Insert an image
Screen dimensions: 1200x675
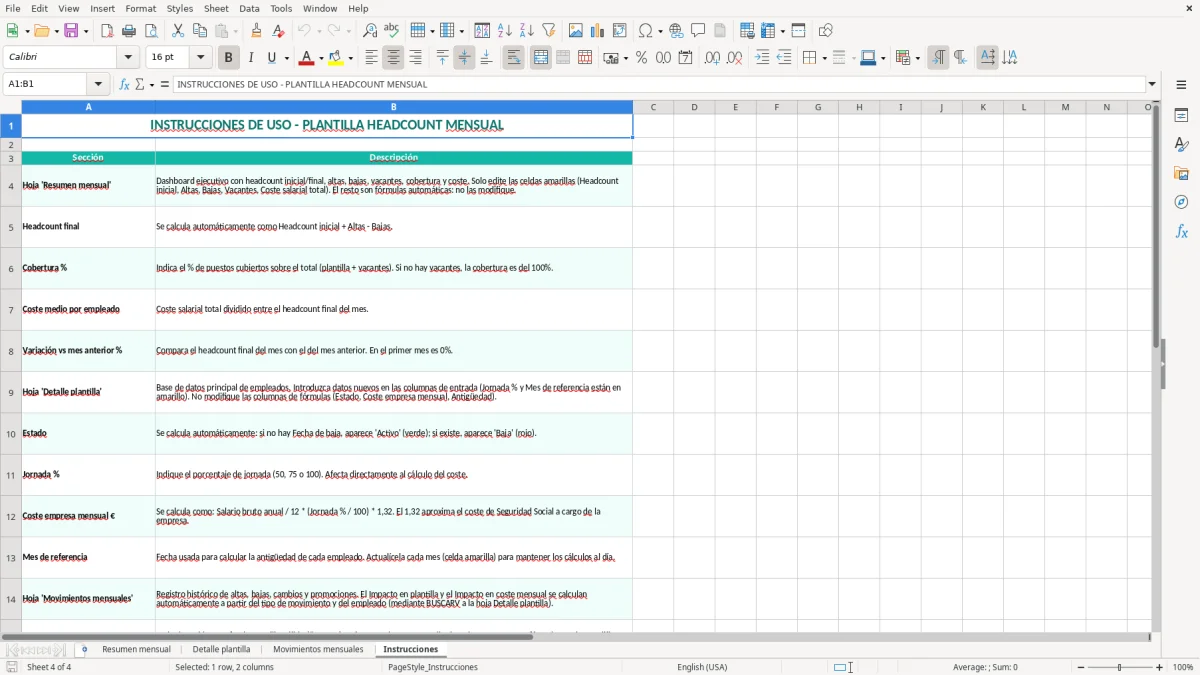coord(576,31)
